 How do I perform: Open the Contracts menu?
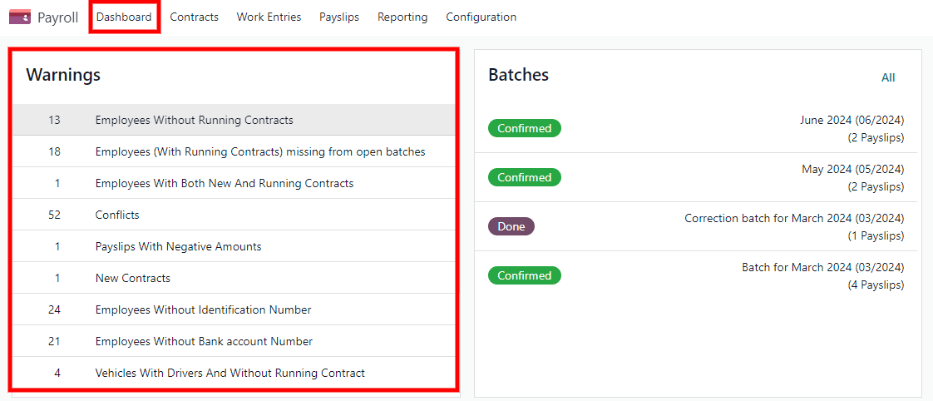(x=194, y=17)
